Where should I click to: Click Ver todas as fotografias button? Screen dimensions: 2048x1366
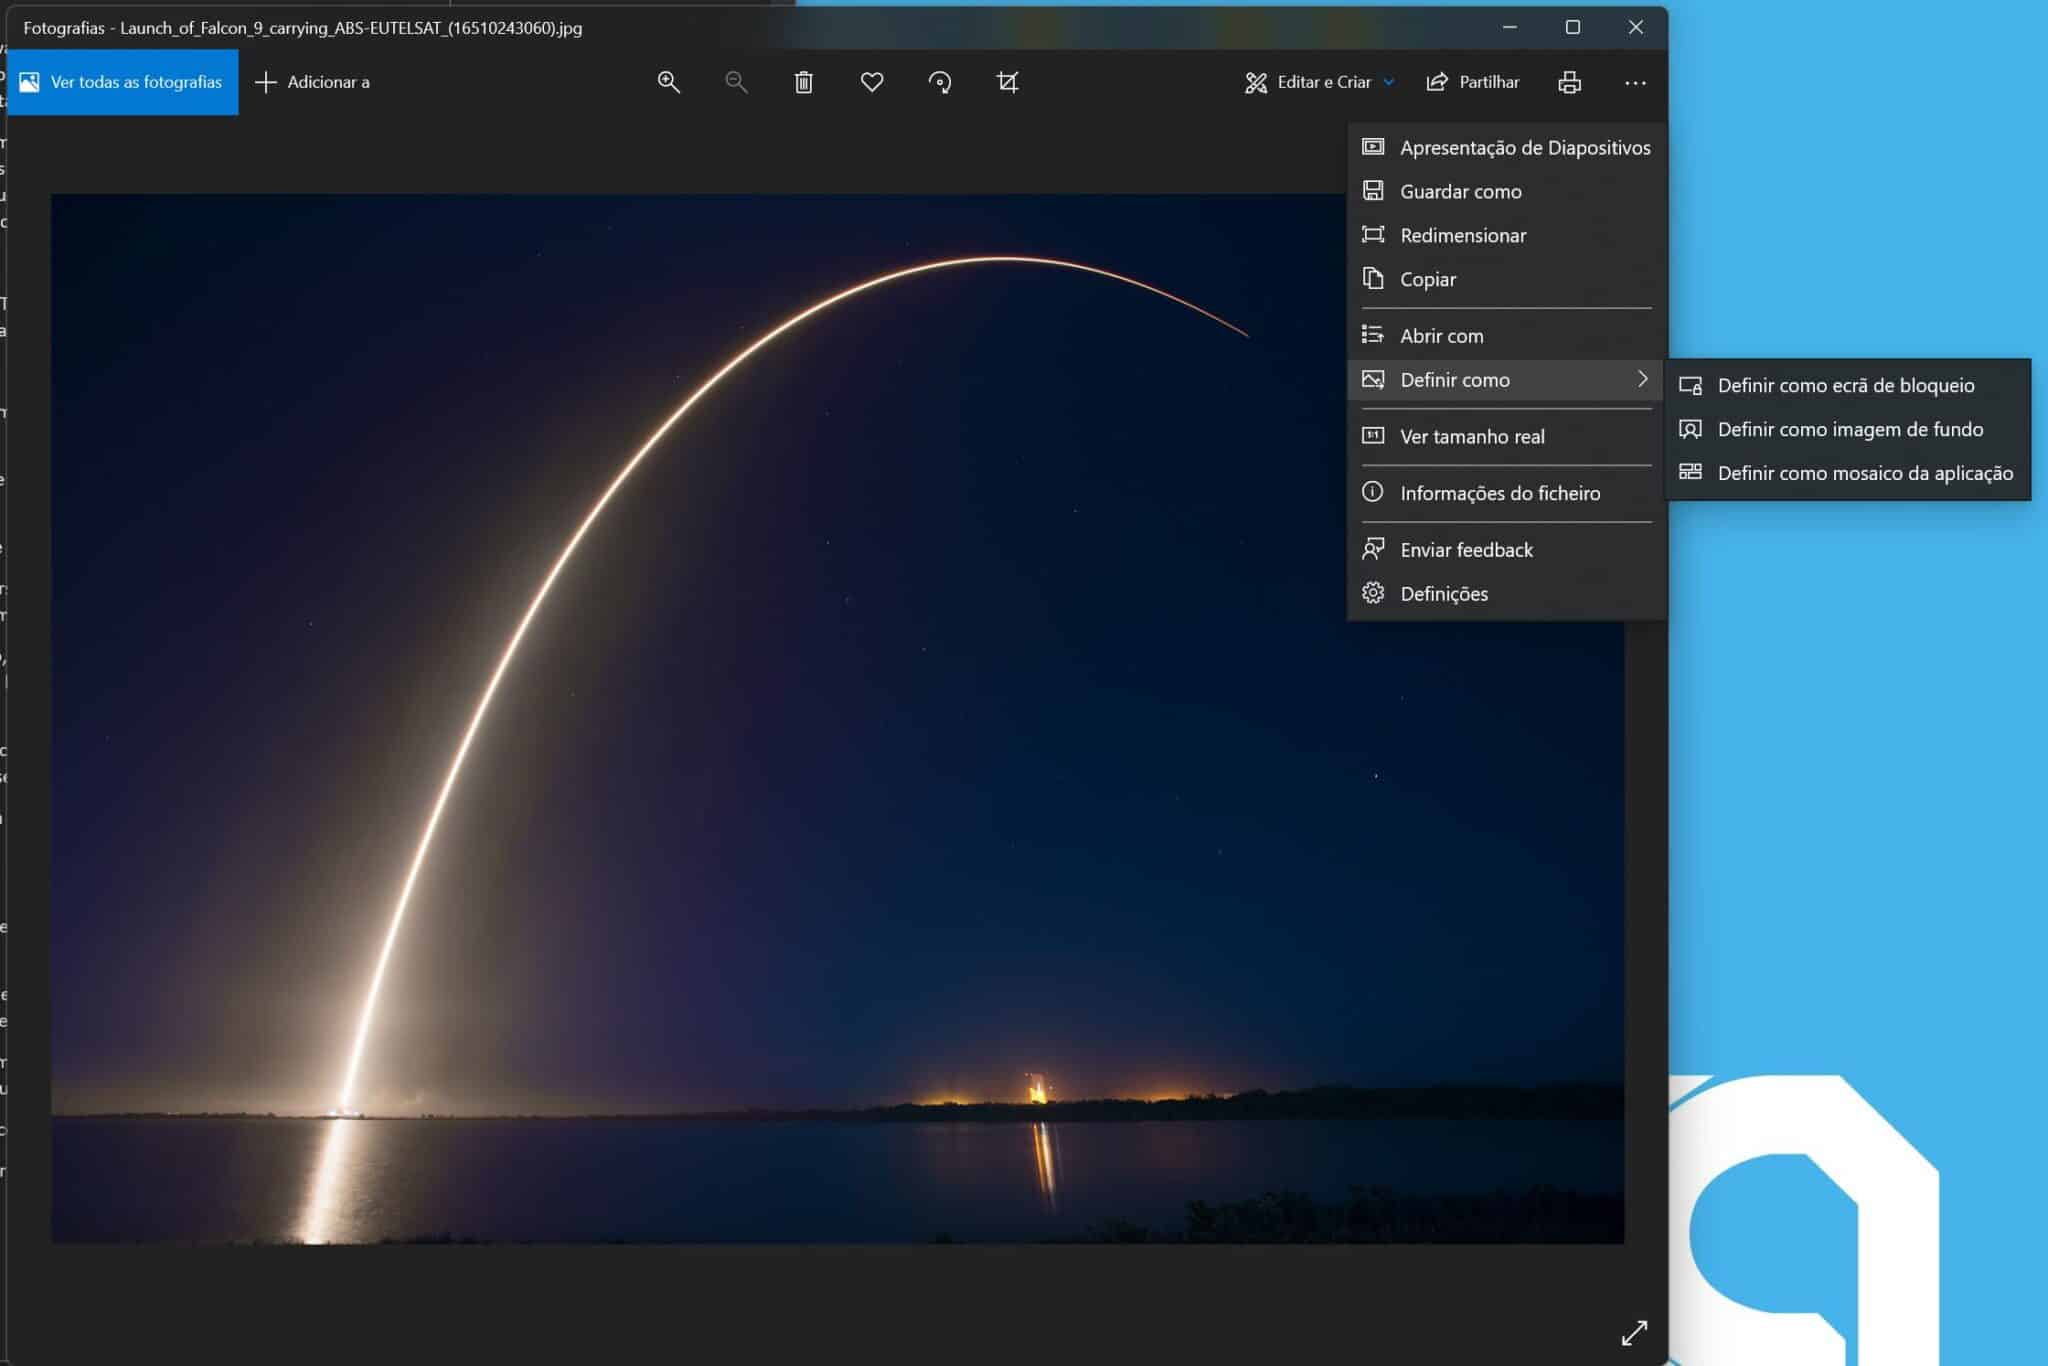[x=122, y=82]
